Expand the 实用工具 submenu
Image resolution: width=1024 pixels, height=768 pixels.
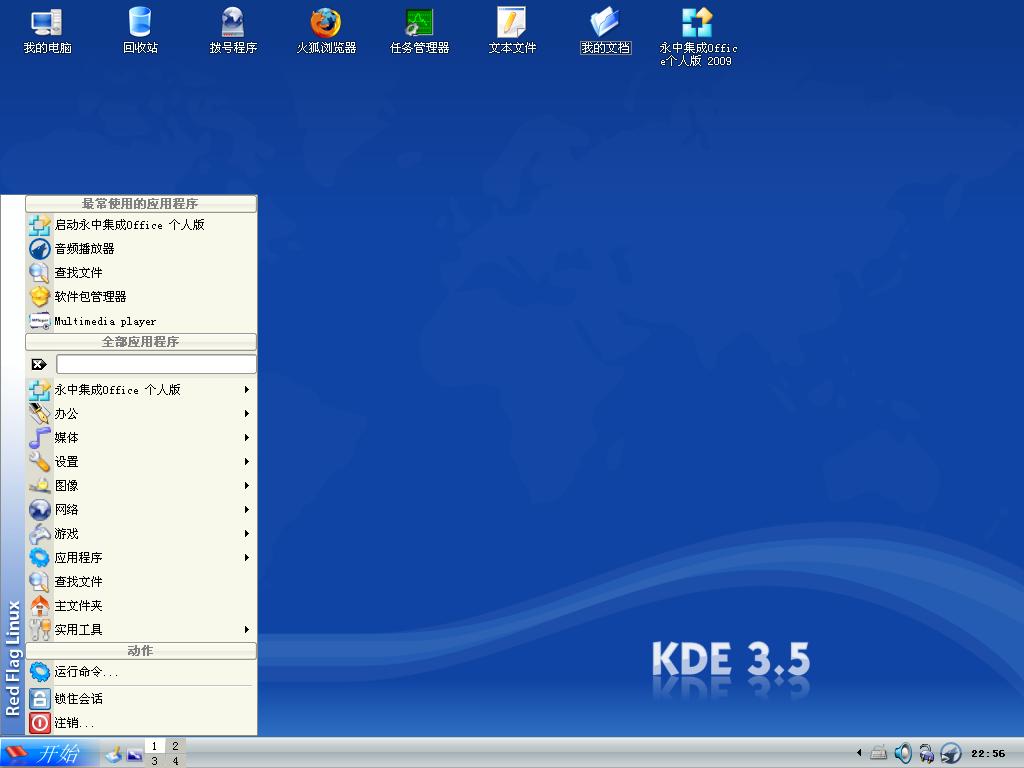pos(141,630)
